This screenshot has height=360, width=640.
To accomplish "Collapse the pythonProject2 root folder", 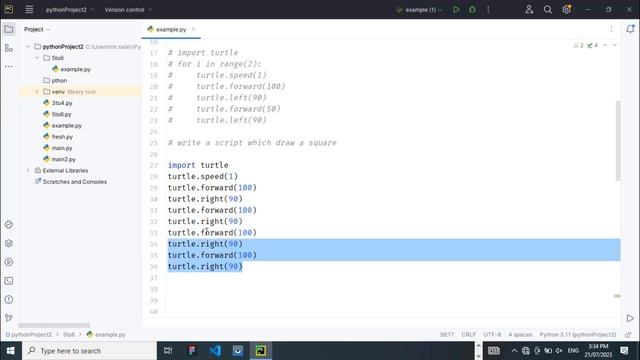I will point(28,47).
